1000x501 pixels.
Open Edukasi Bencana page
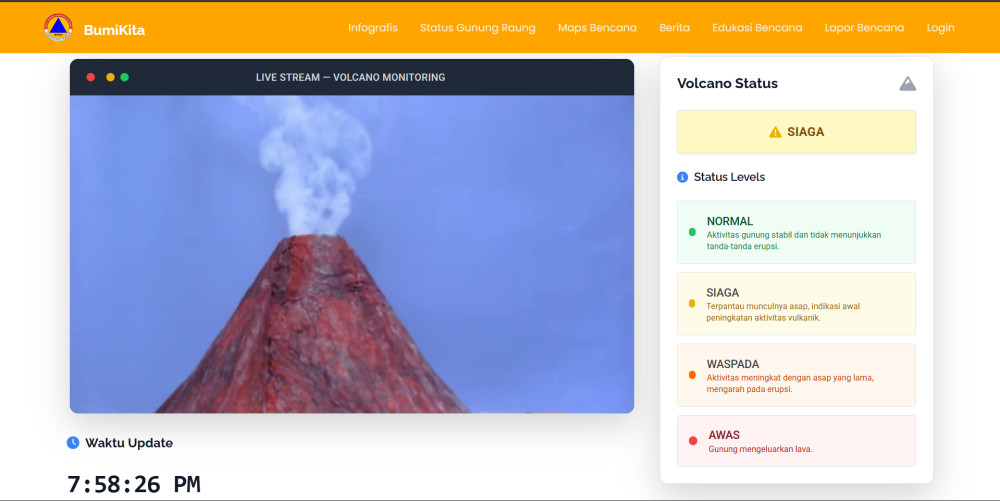coord(757,28)
